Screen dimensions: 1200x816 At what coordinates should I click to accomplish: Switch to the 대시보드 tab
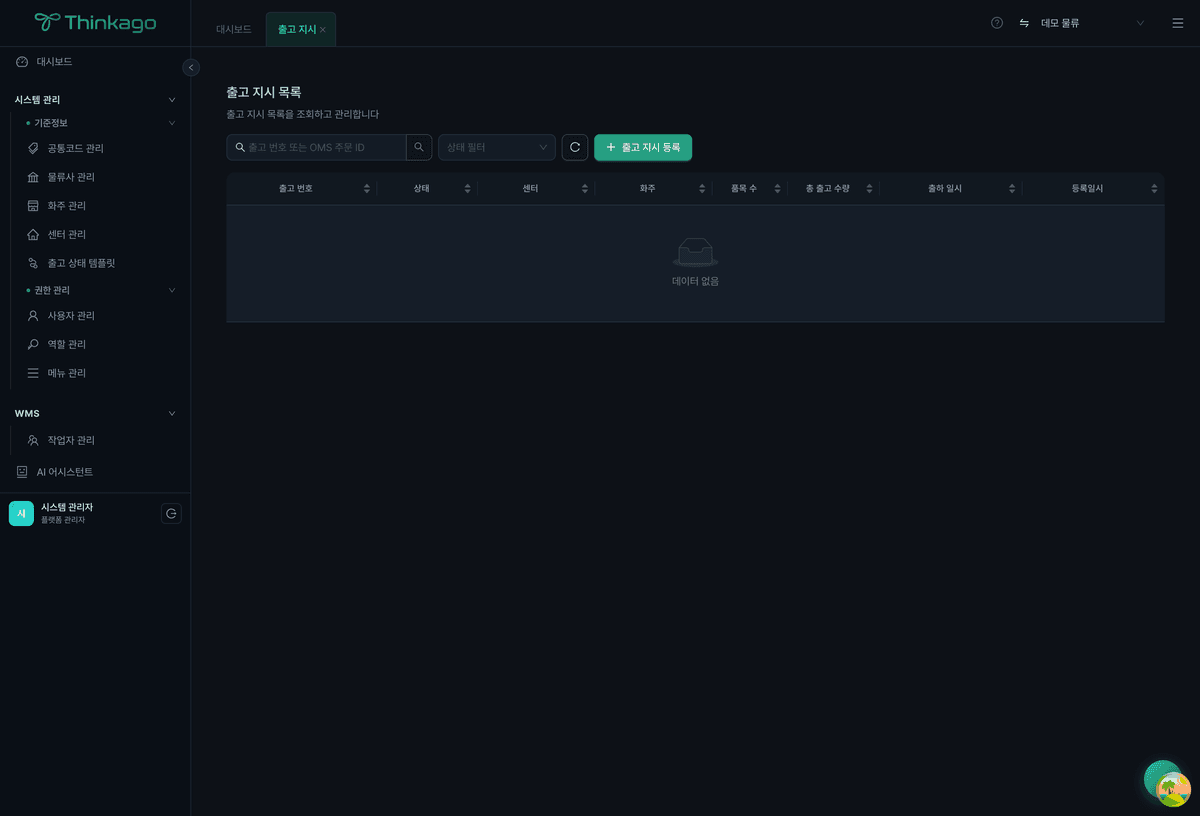tap(234, 30)
